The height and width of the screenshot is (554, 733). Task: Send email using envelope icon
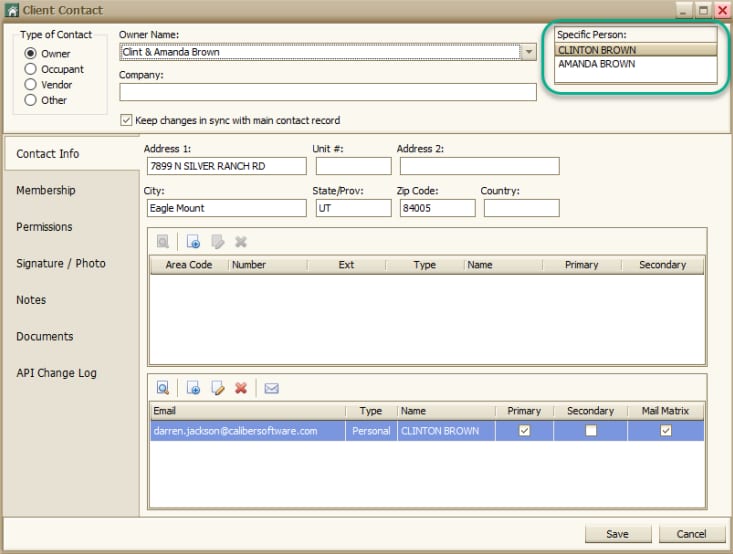click(x=271, y=388)
